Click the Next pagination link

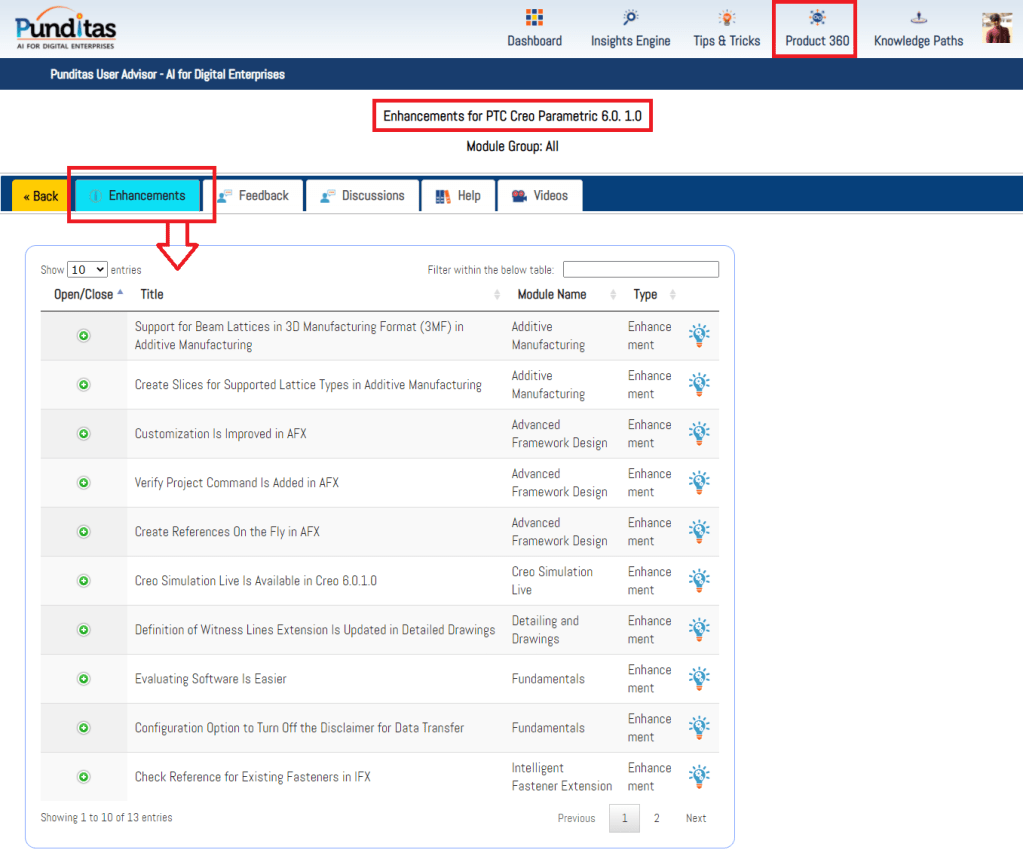coord(696,818)
